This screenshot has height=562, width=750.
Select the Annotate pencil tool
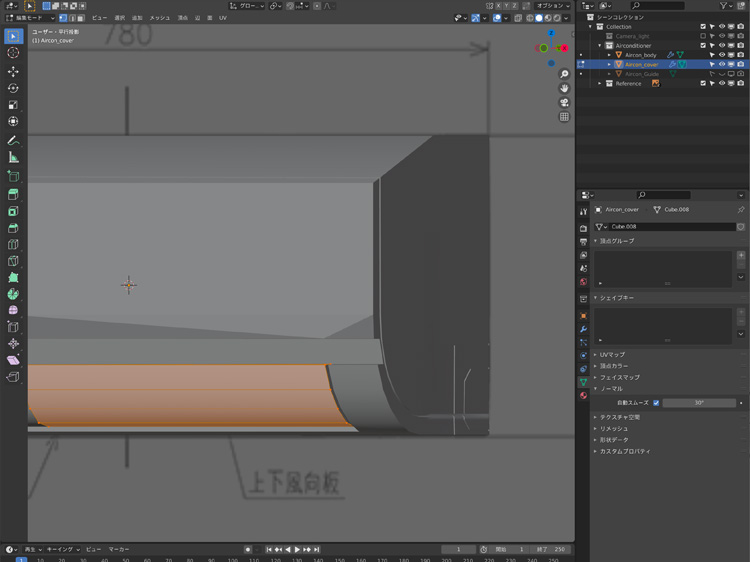13,140
